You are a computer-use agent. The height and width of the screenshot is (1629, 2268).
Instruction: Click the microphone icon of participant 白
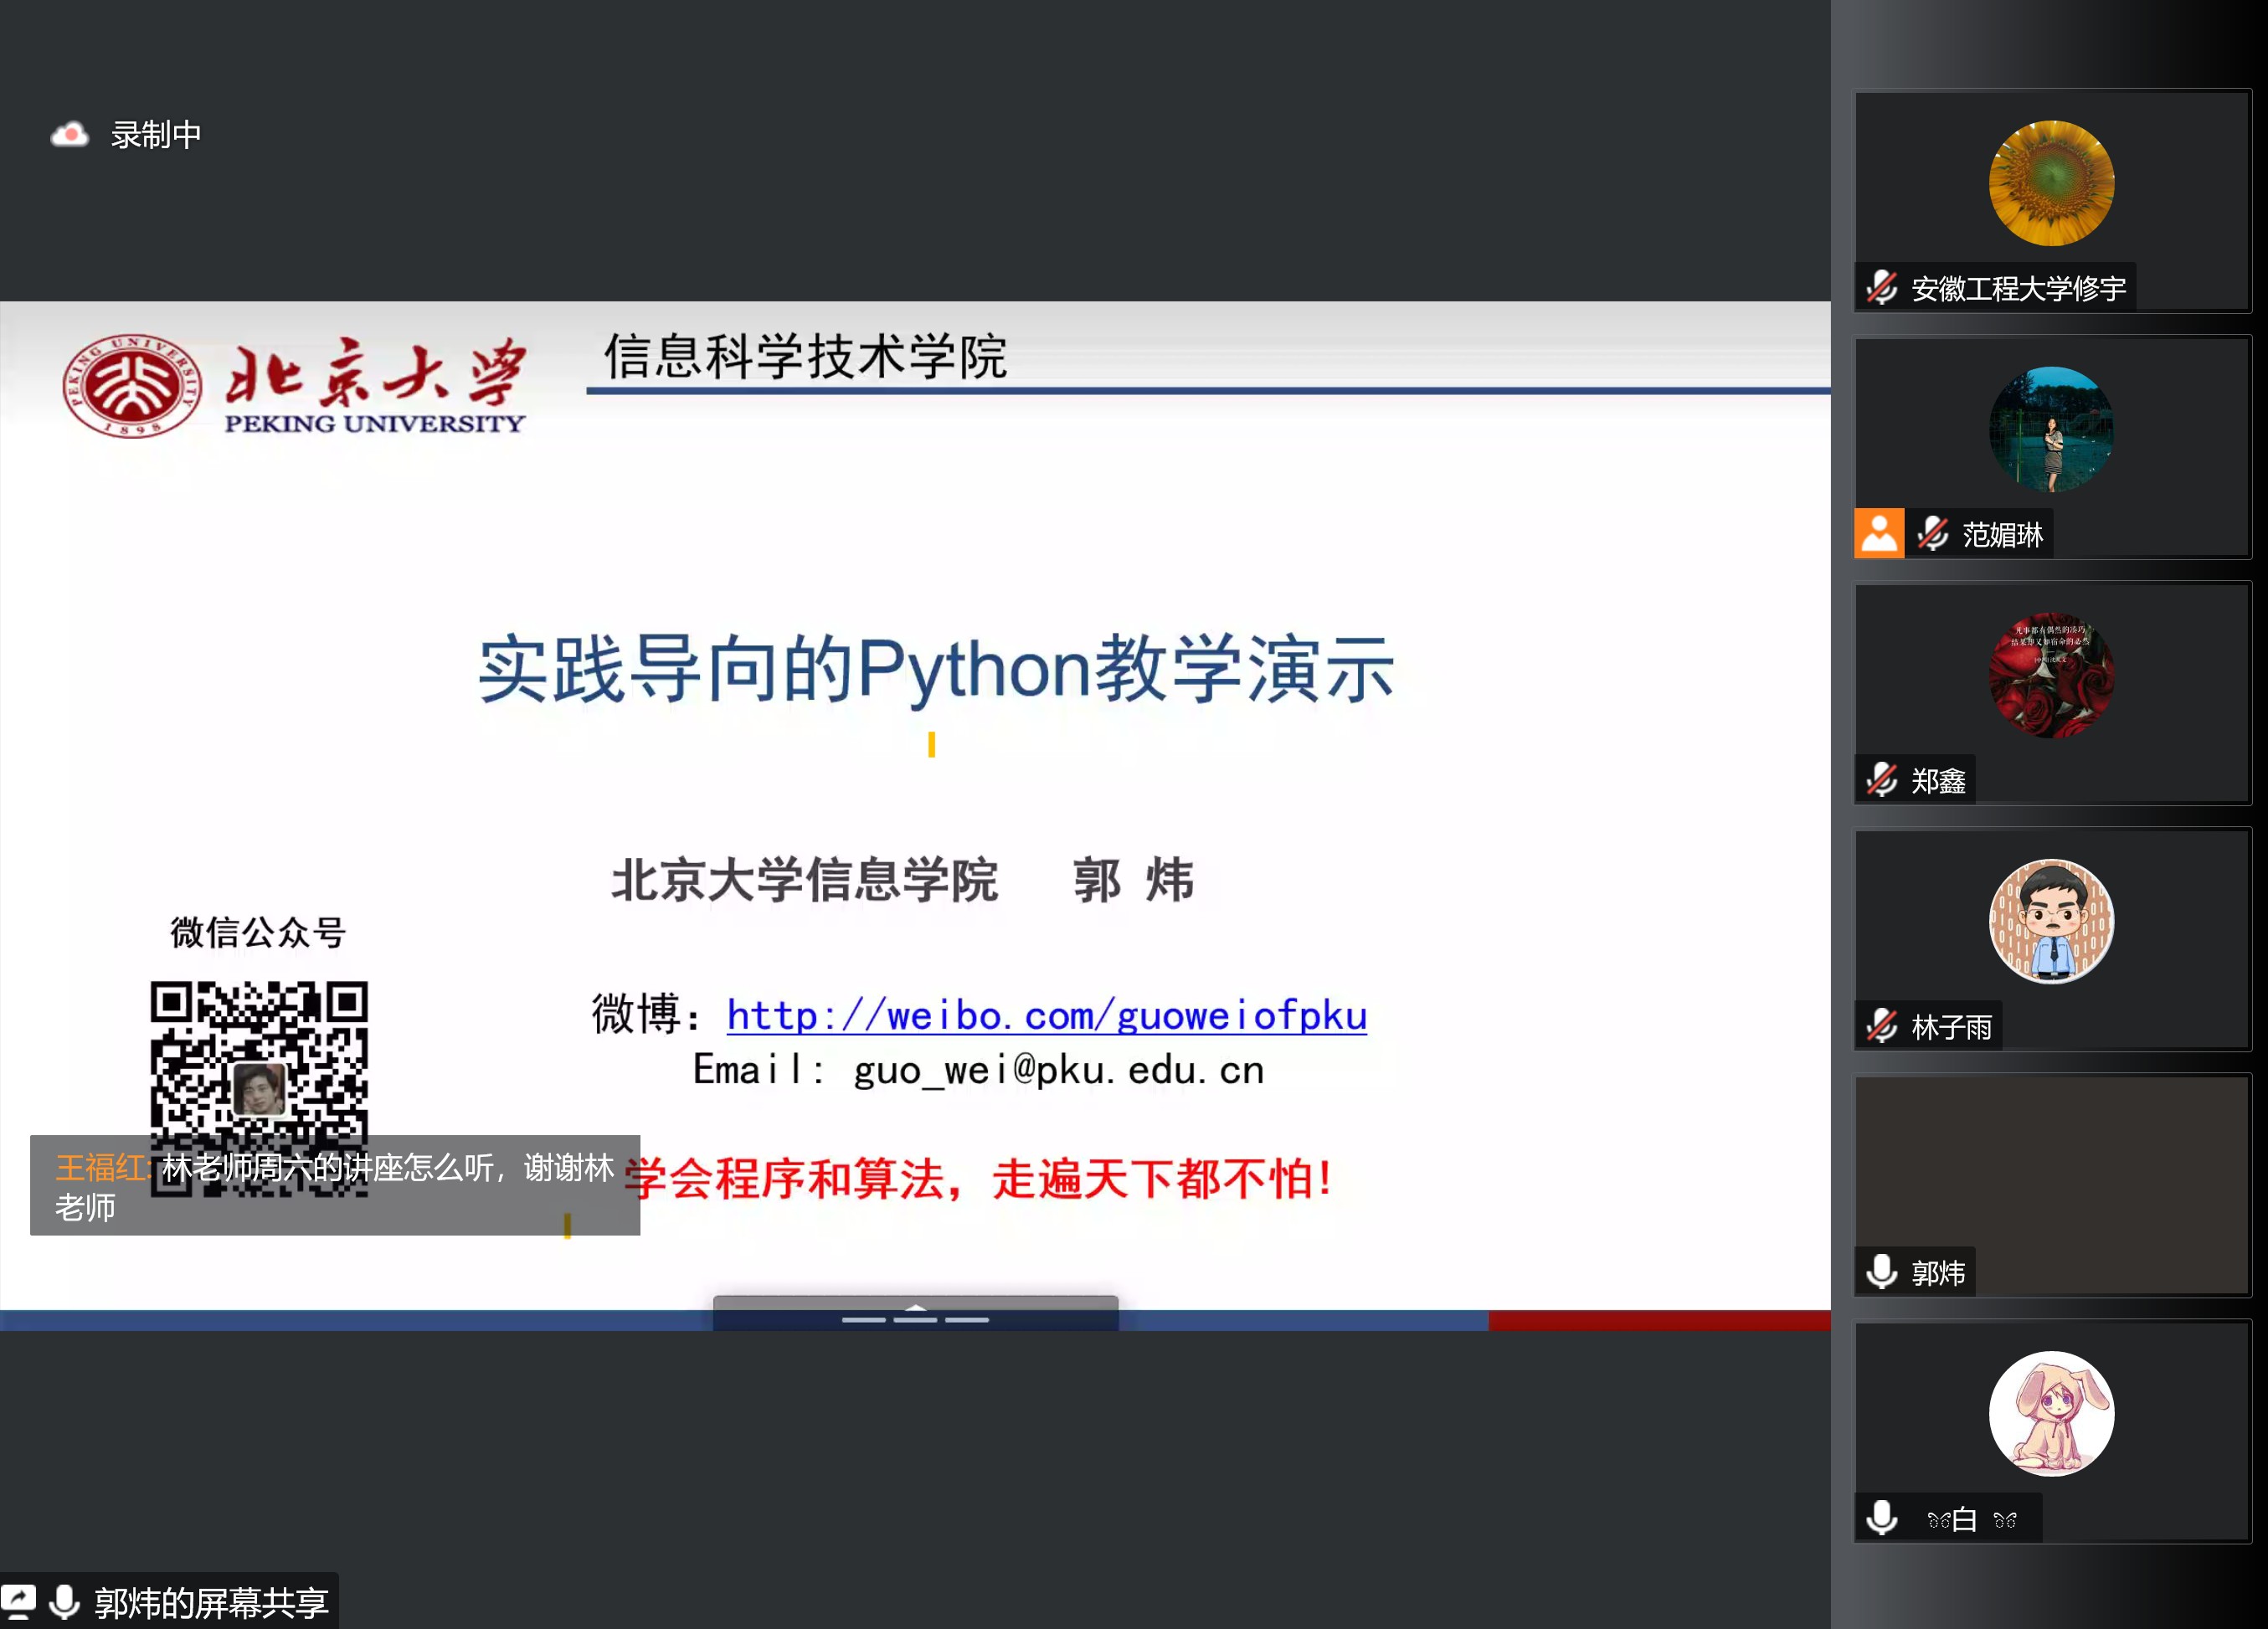[x=1881, y=1518]
